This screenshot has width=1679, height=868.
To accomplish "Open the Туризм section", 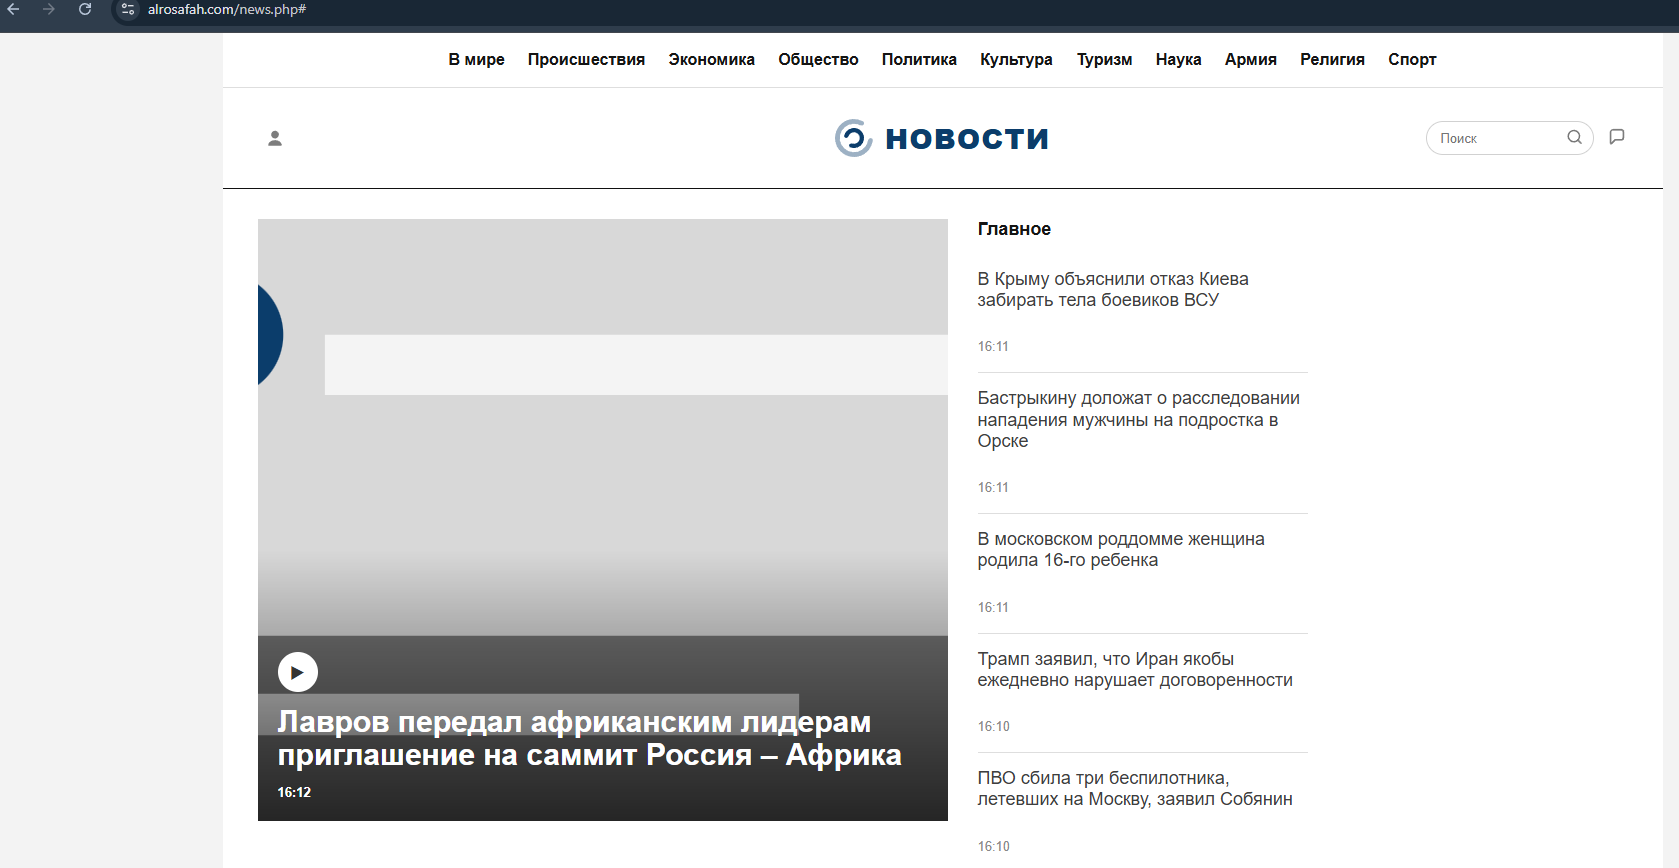I will pos(1104,59).
